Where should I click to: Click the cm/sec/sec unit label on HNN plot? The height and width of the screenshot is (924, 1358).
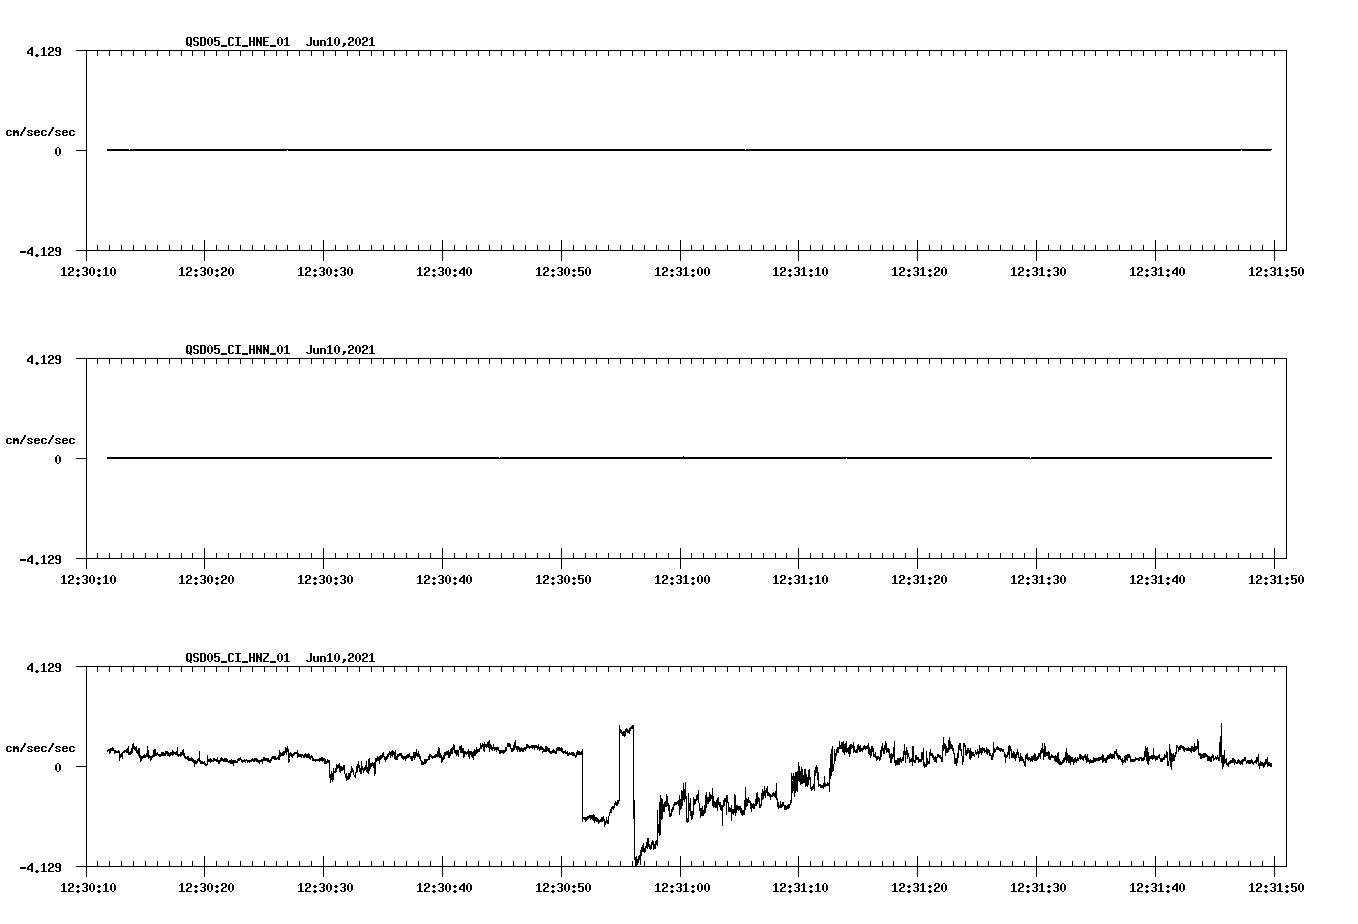(x=40, y=440)
